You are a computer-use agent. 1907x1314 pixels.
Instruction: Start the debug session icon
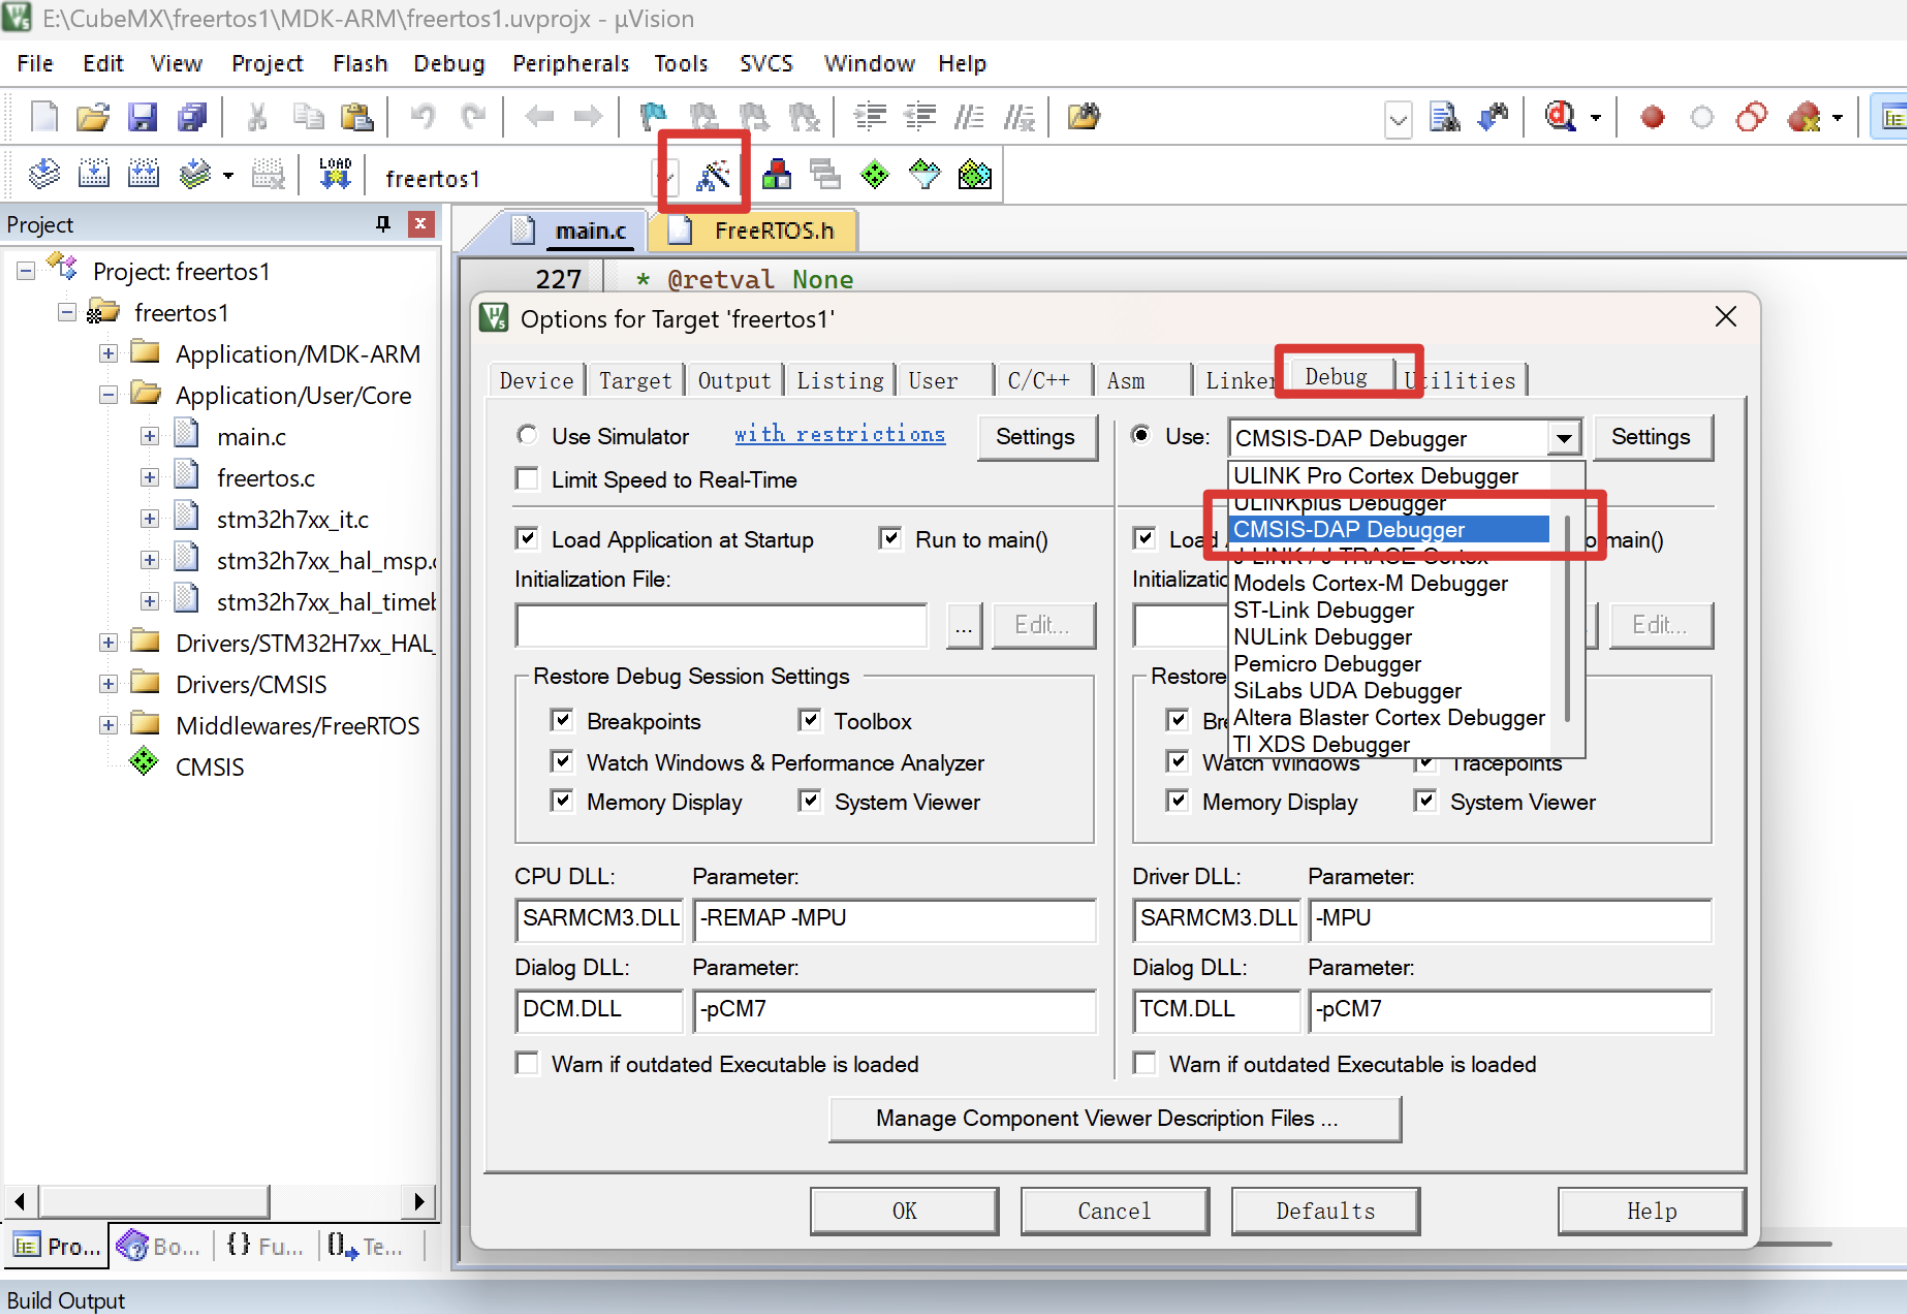1560,117
